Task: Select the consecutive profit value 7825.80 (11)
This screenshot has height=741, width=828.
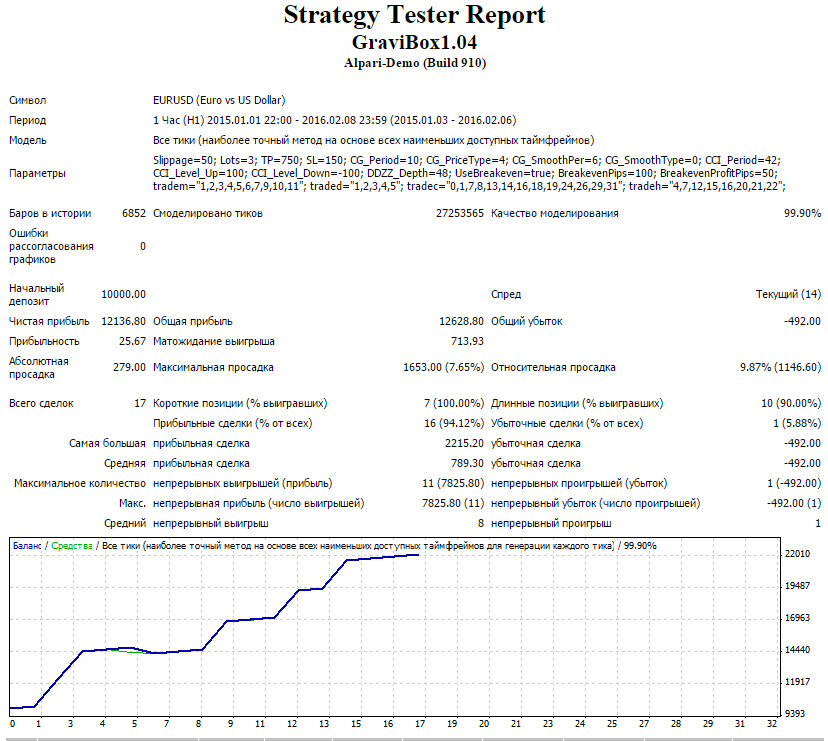Action: click(x=453, y=504)
